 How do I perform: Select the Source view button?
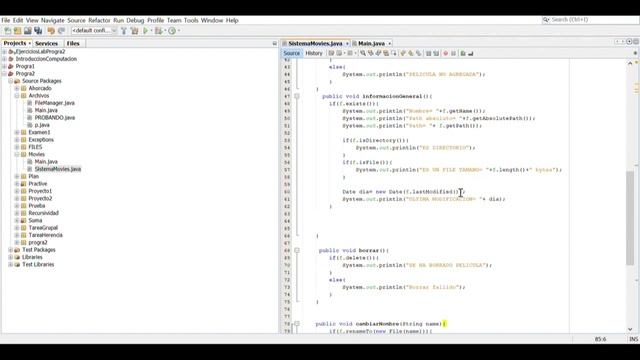coord(291,53)
